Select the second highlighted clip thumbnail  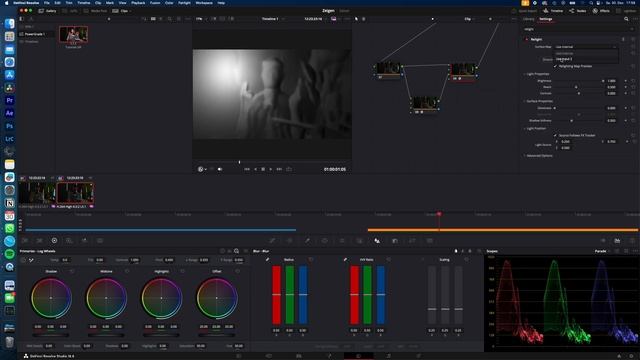point(75,192)
